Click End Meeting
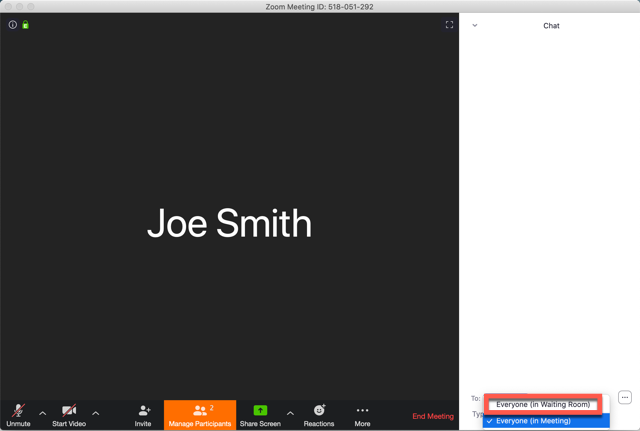The height and width of the screenshot is (431, 640). pyautogui.click(x=433, y=416)
